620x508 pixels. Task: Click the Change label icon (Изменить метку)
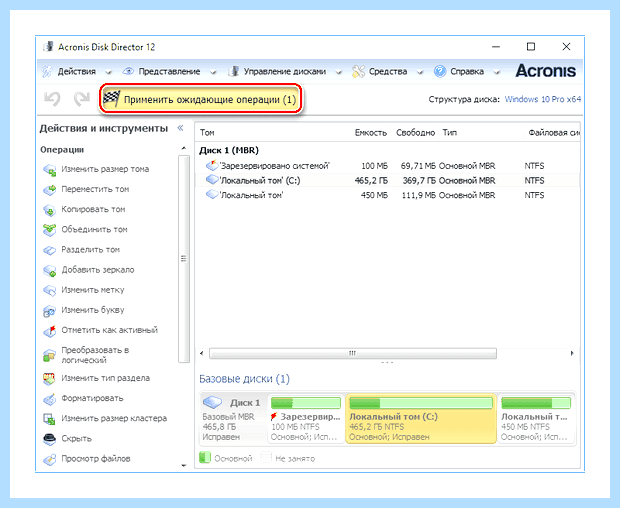pos(49,291)
